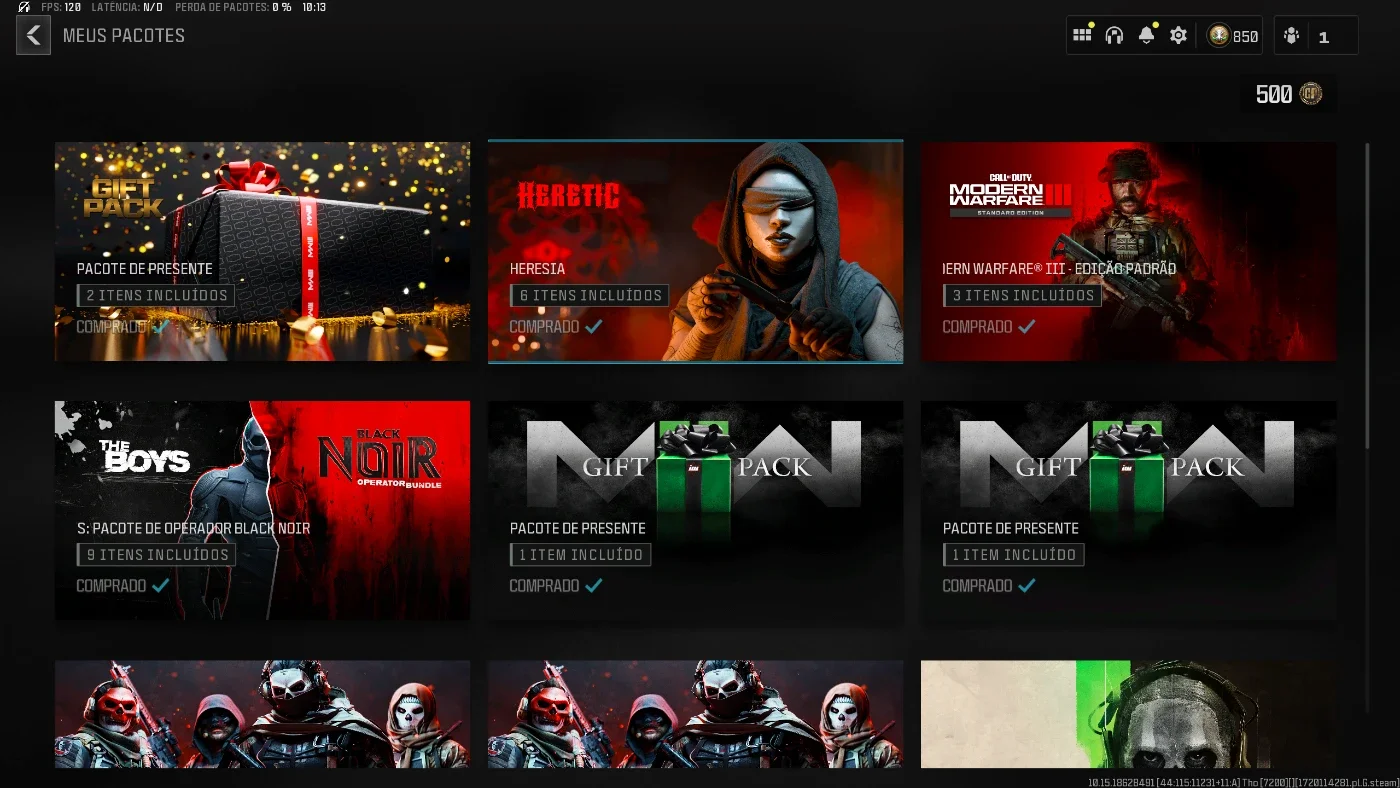1400x788 pixels.
Task: Go back using the arrow button
Action: pyautogui.click(x=33, y=36)
